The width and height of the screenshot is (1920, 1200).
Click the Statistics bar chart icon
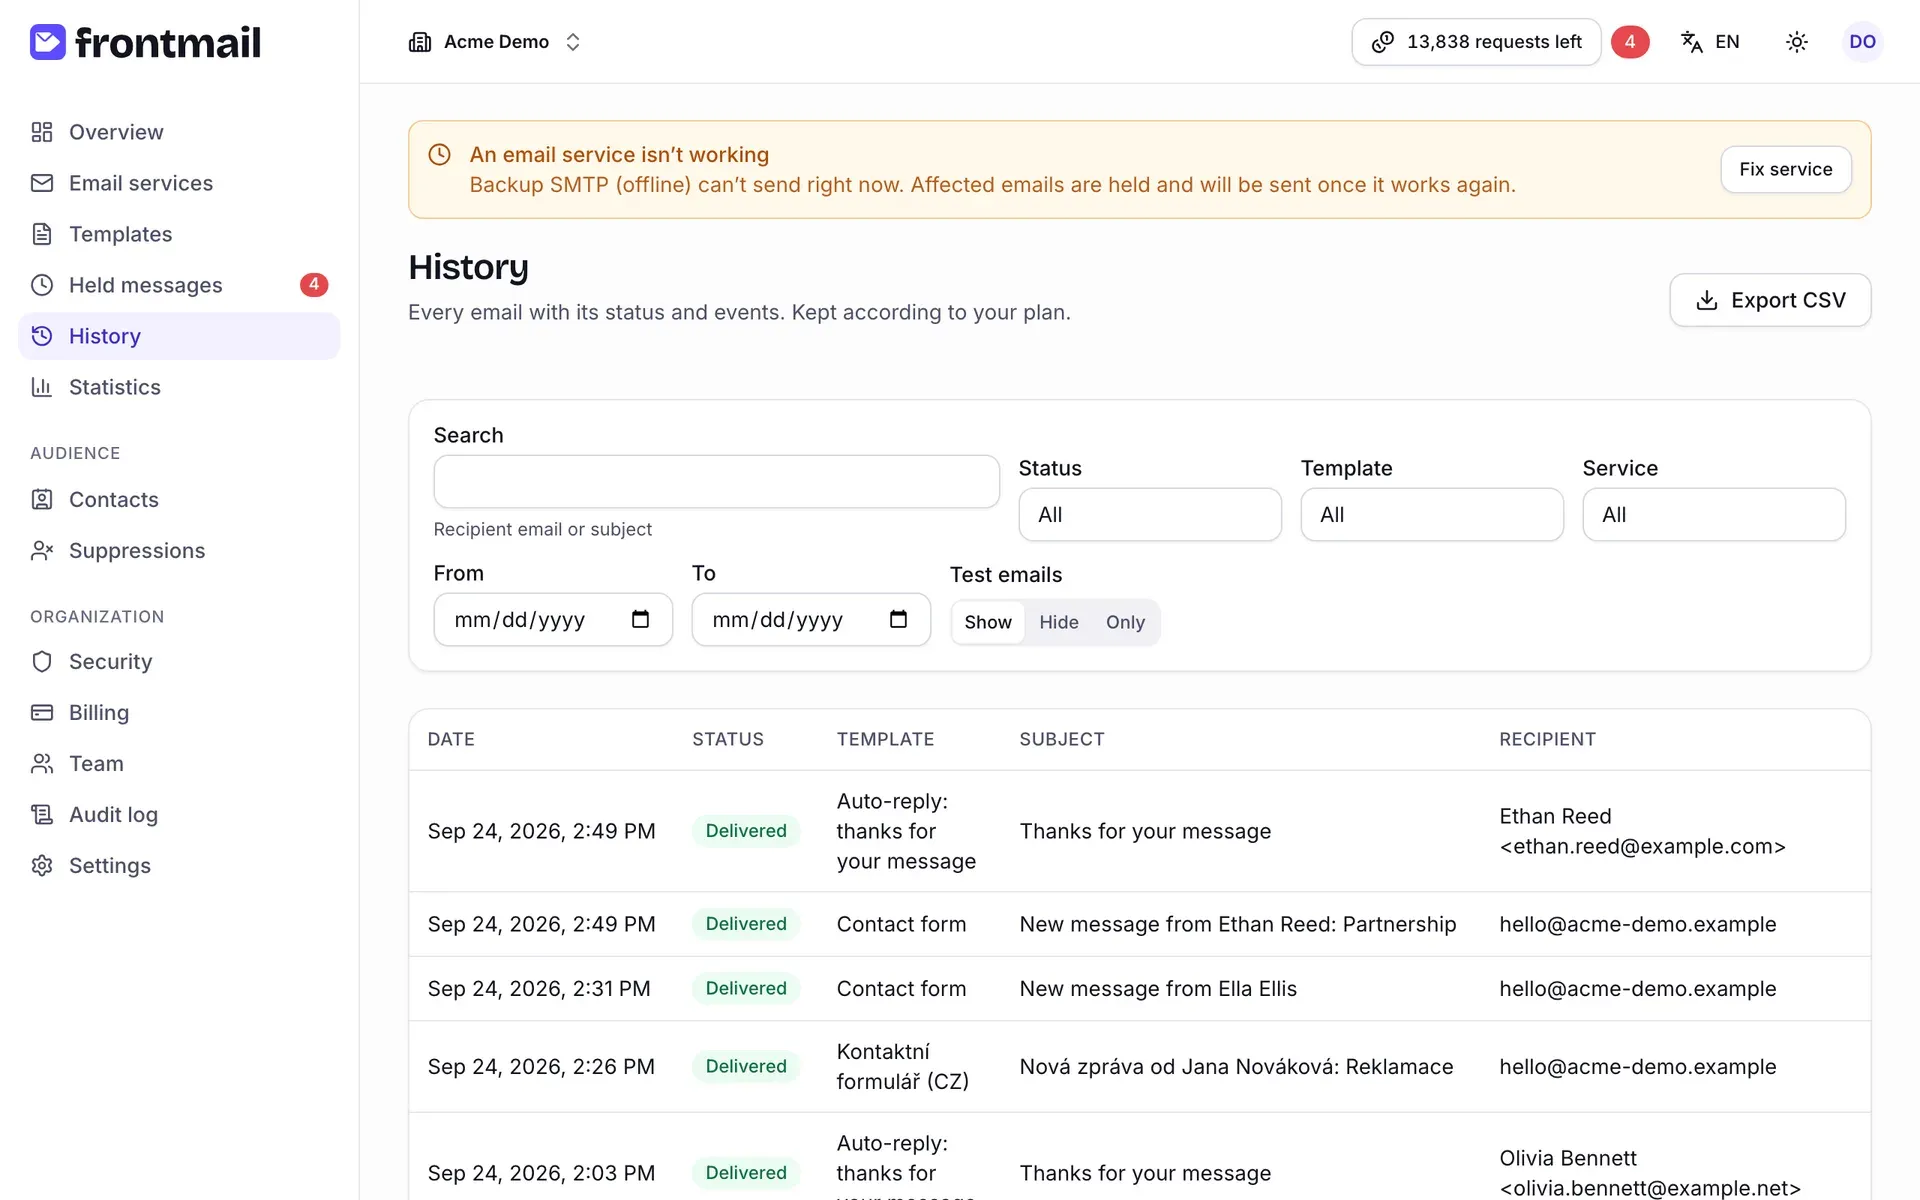coord(42,387)
